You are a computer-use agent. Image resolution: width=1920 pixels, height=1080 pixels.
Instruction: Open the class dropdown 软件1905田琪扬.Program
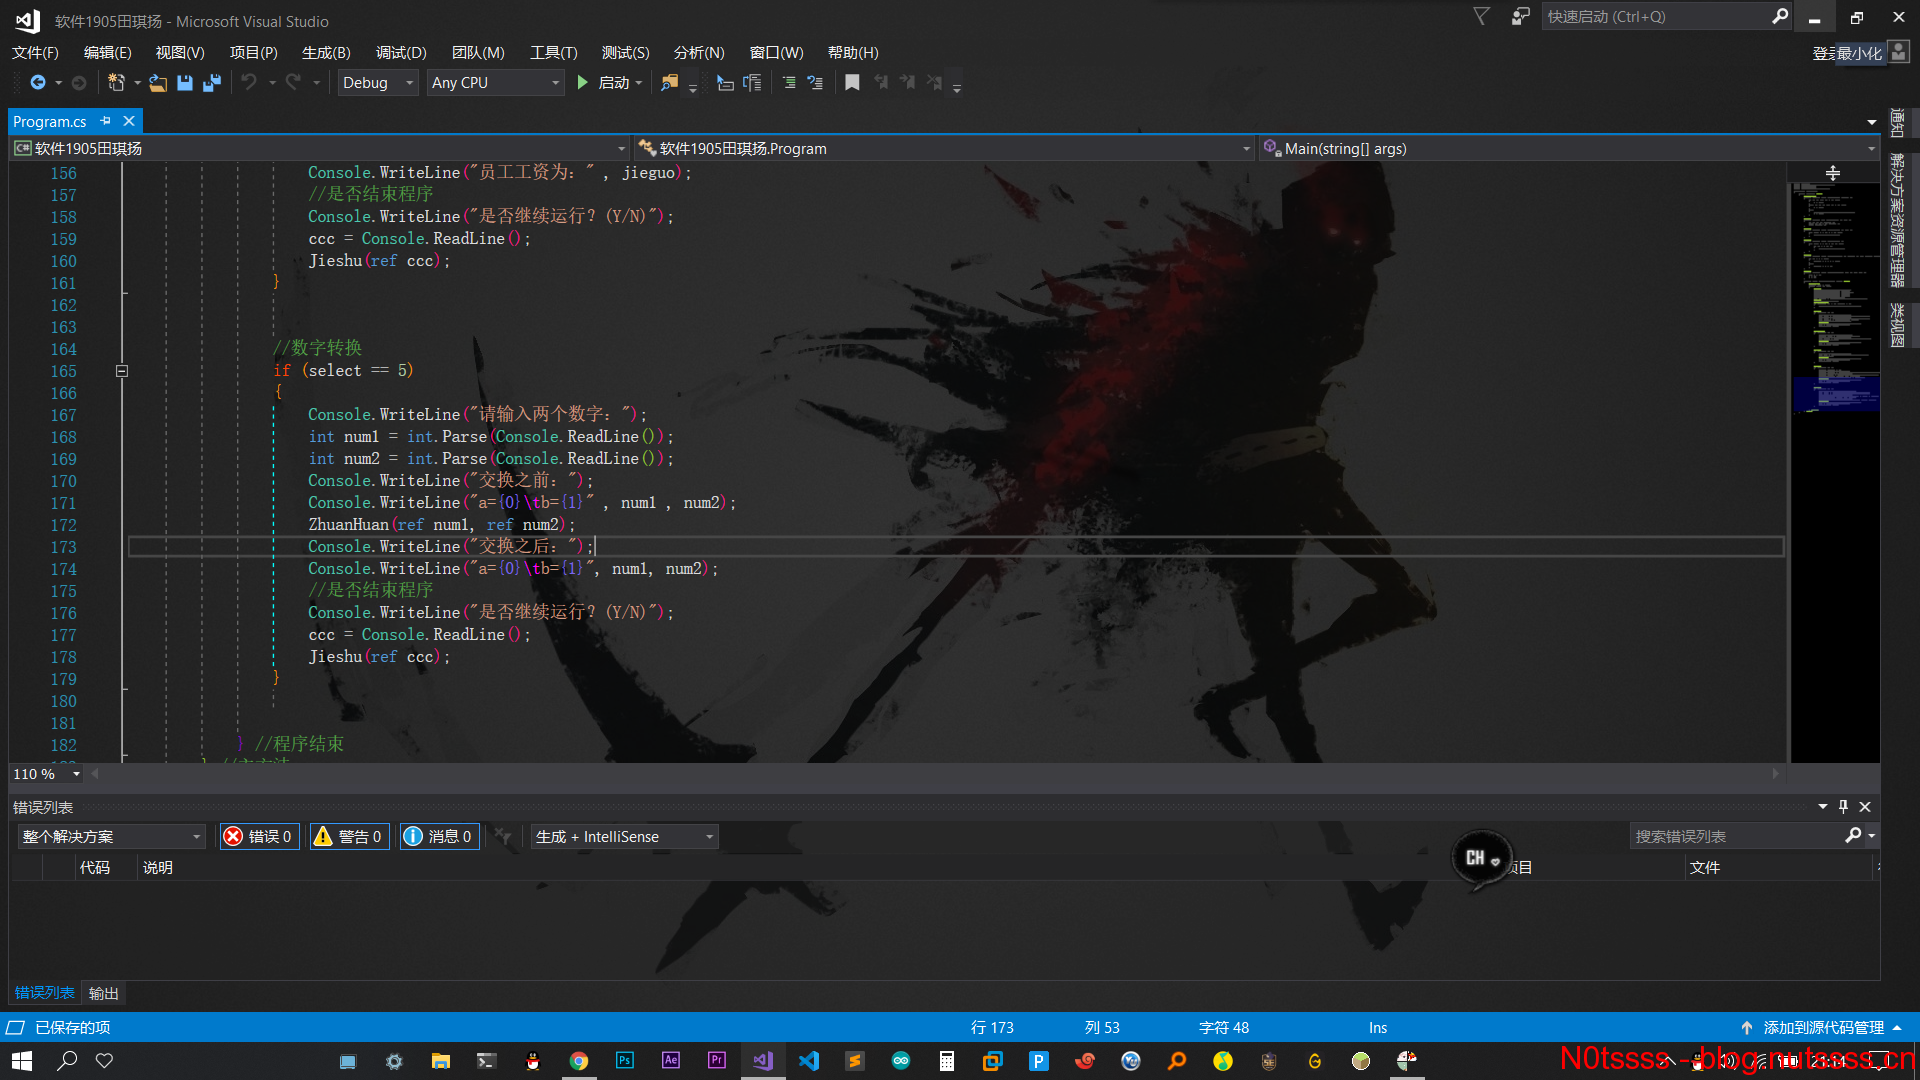[944, 148]
